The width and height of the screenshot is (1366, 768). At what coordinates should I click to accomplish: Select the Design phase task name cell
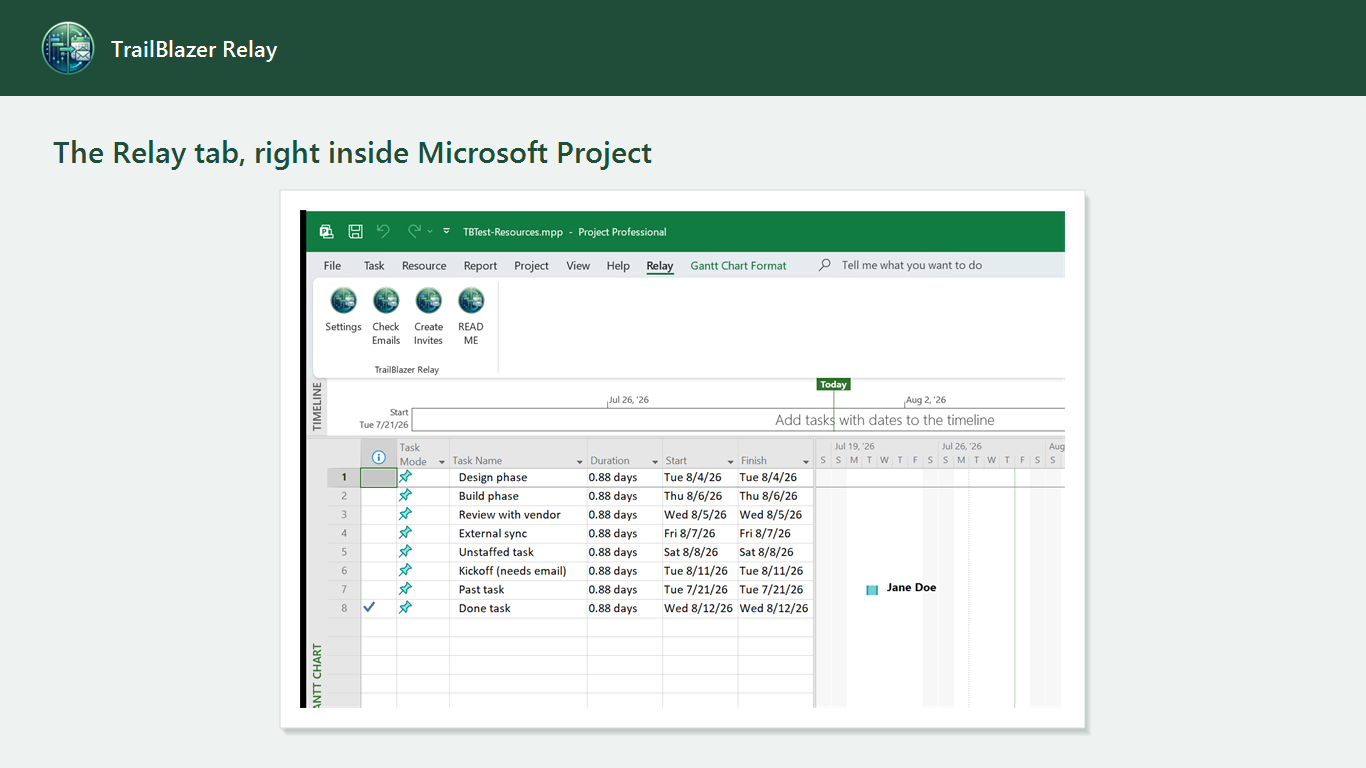point(518,477)
